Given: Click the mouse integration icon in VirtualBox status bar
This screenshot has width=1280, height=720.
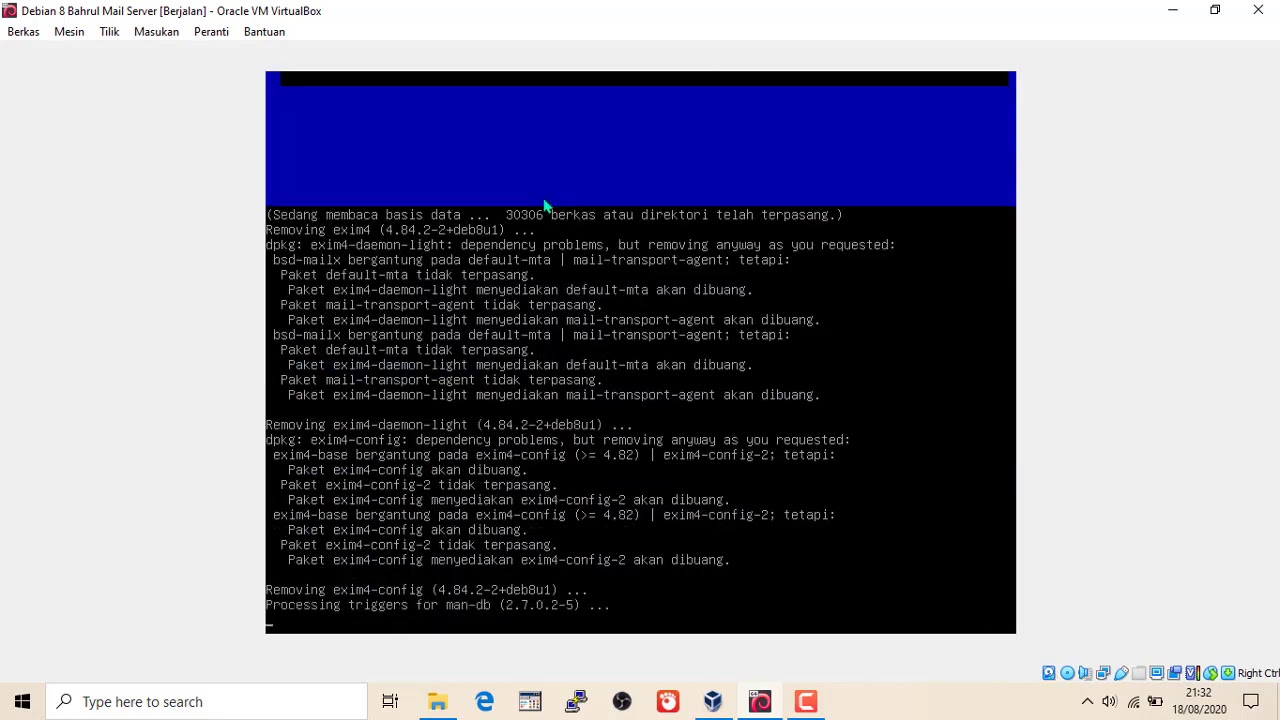Looking at the screenshot, I should 1210,673.
